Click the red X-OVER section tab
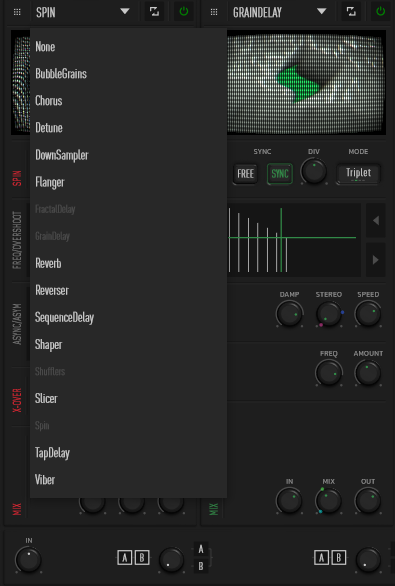This screenshot has width=395, height=586. [x=17, y=400]
